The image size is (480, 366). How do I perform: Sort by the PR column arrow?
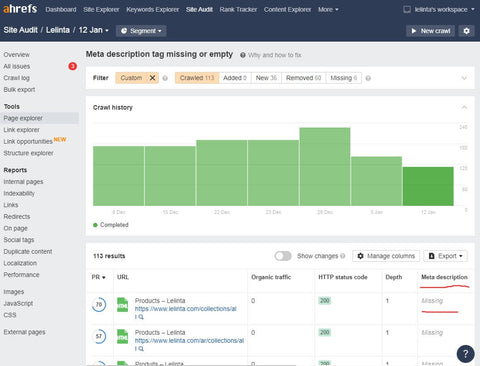(x=104, y=277)
